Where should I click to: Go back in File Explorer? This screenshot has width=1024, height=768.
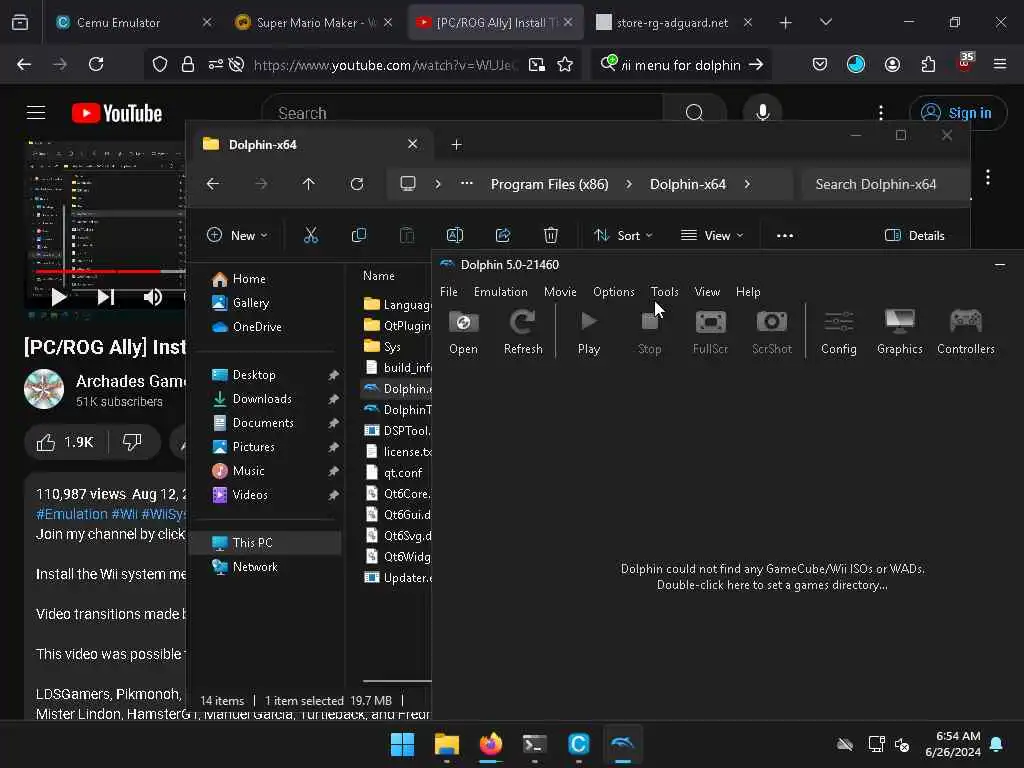click(213, 184)
